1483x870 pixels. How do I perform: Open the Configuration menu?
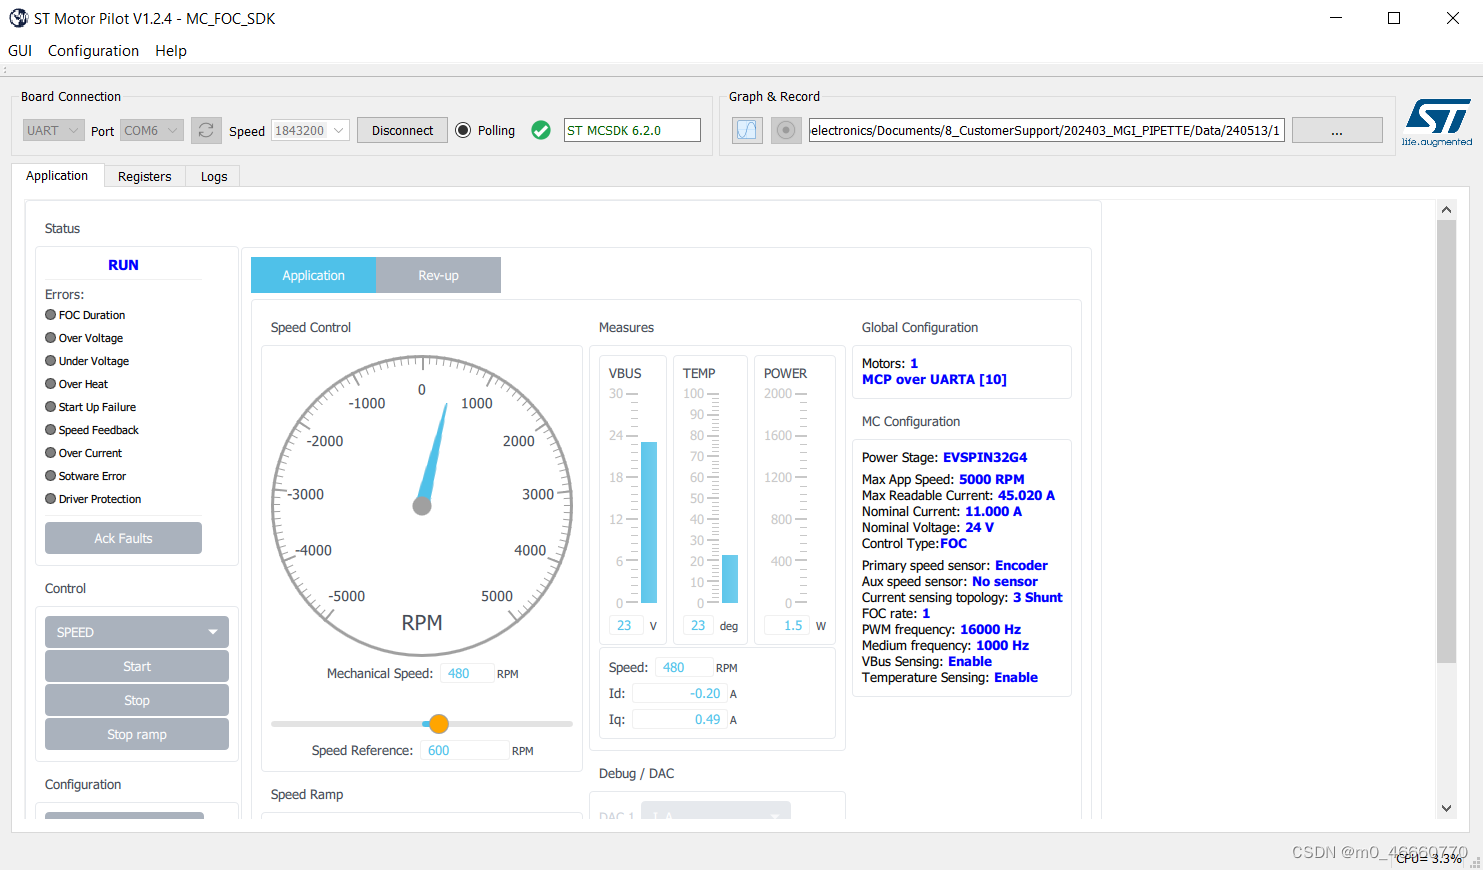click(93, 50)
